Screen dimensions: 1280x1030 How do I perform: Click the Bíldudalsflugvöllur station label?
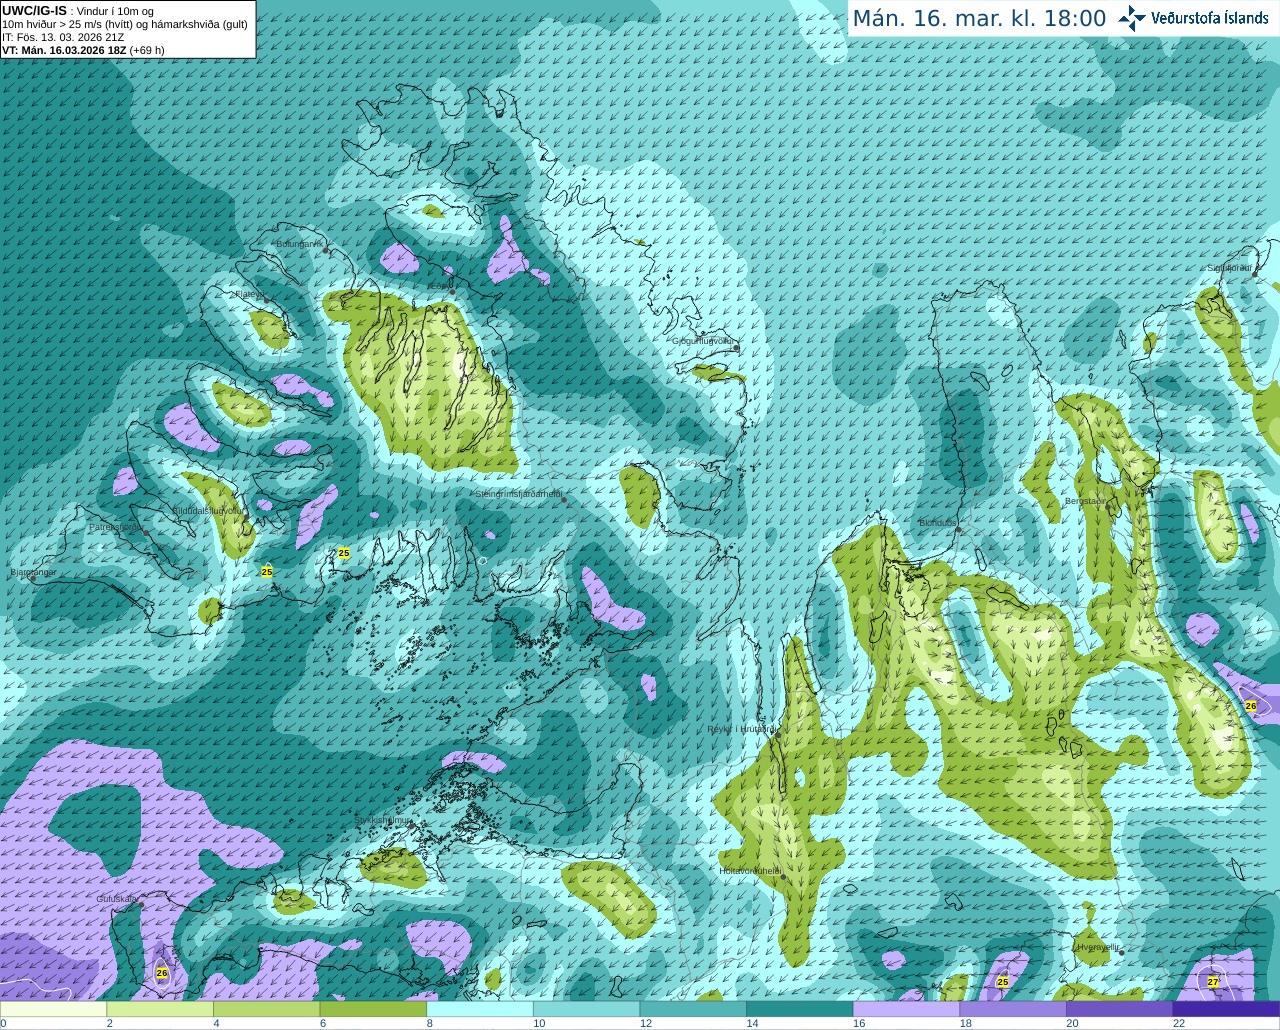(207, 510)
